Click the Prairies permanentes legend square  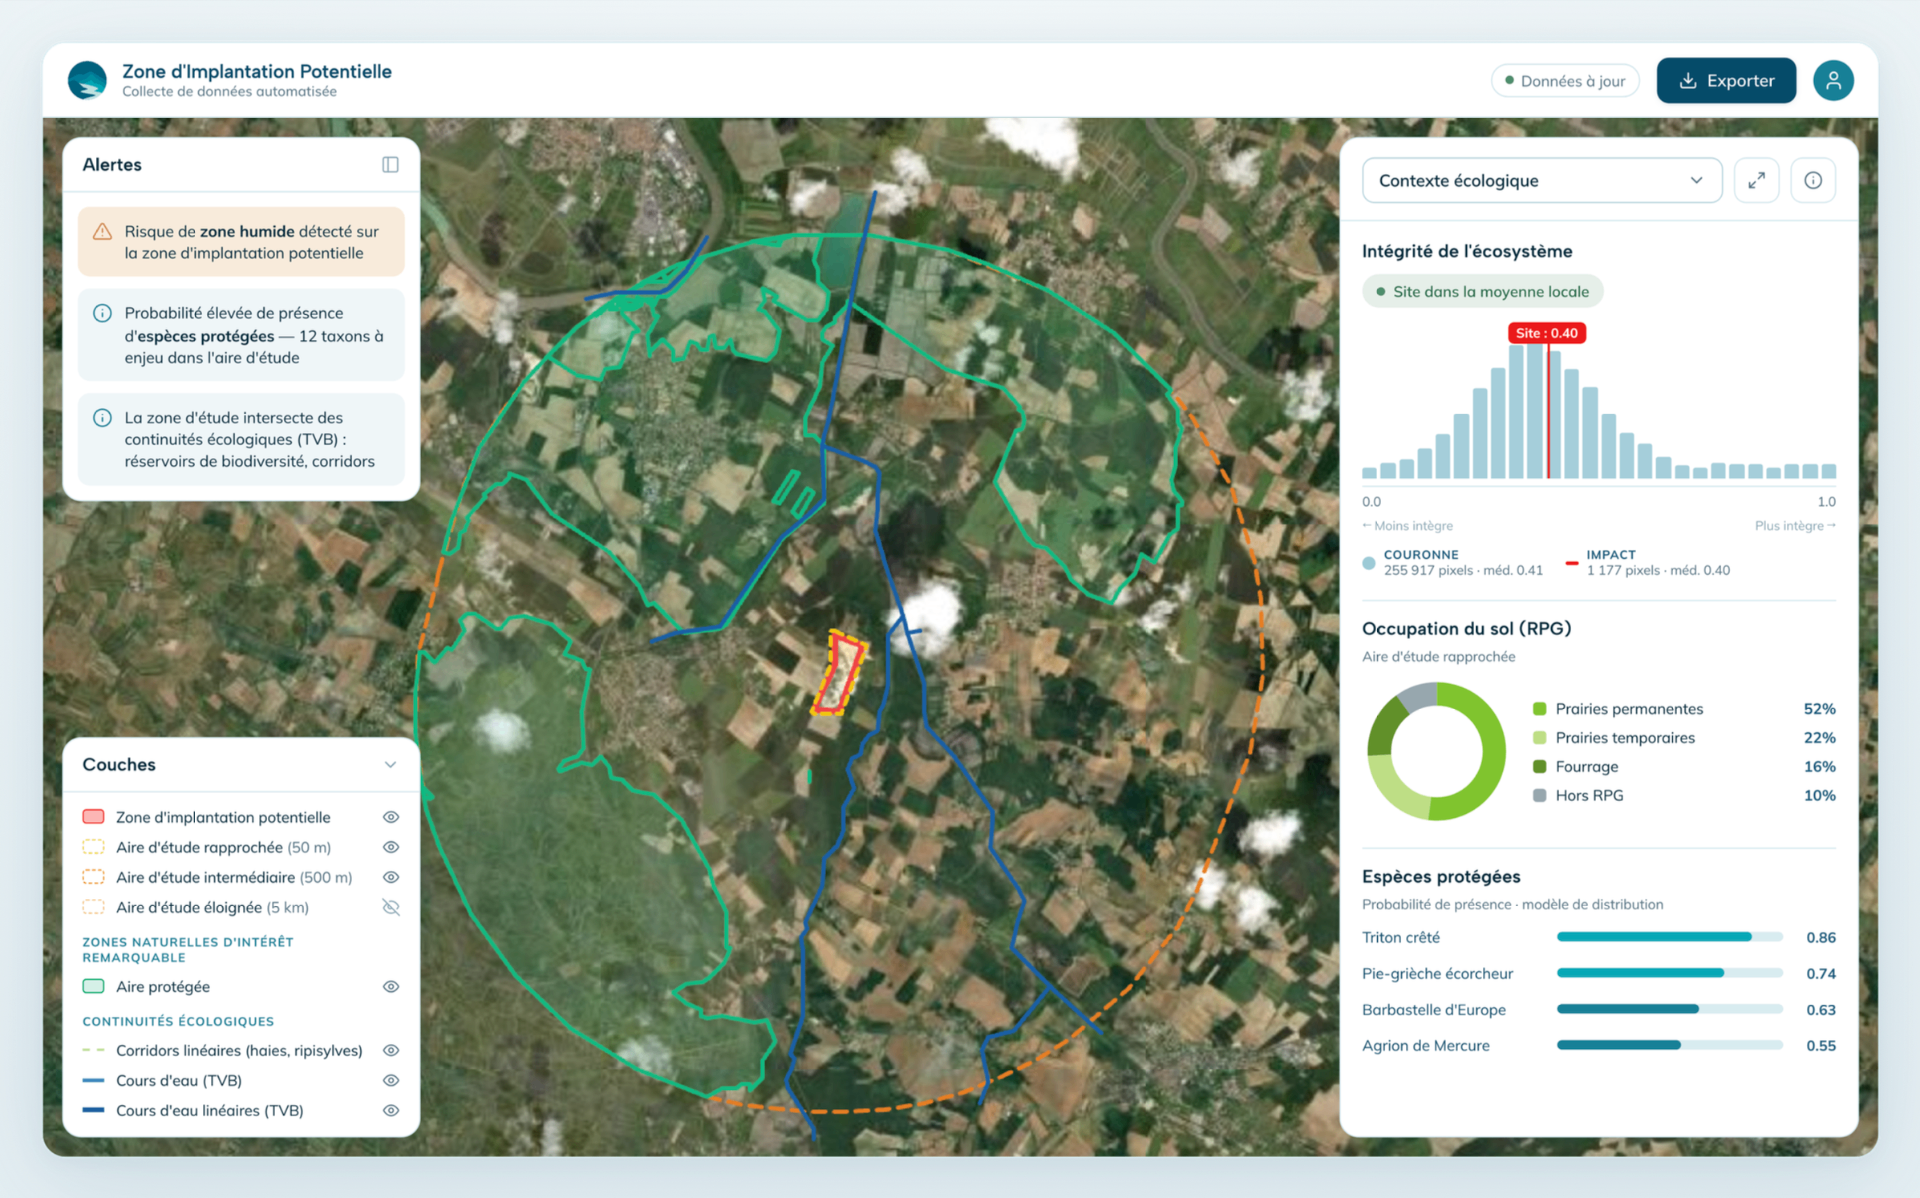pos(1540,709)
